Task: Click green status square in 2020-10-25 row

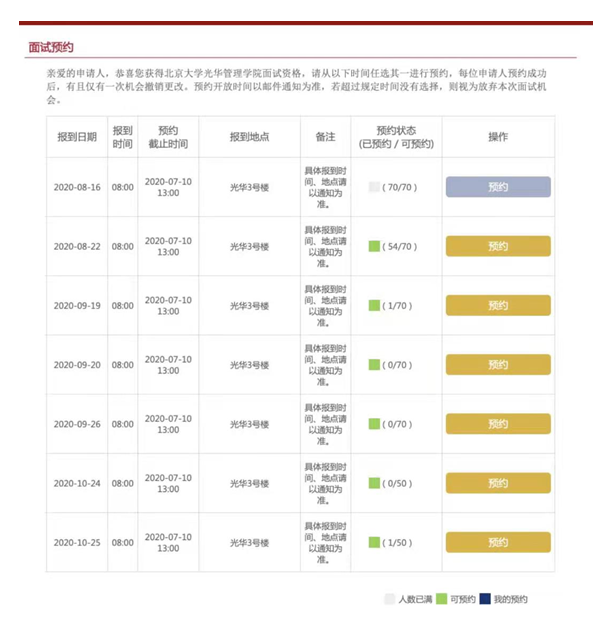Action: tap(374, 542)
